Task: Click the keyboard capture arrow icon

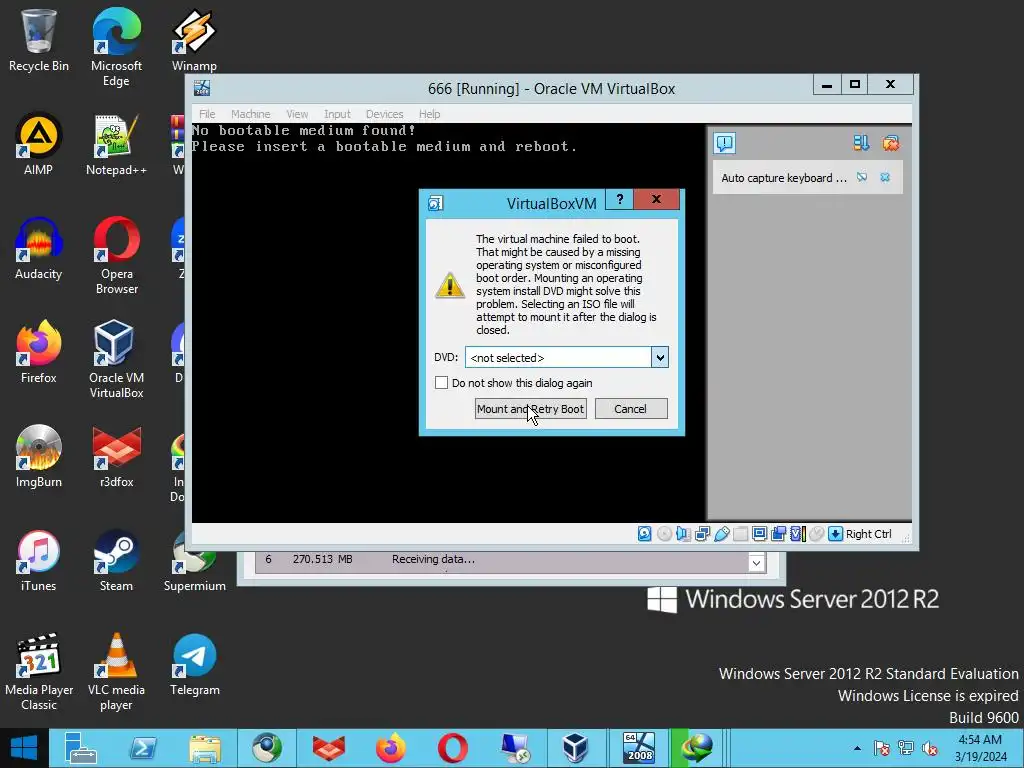Action: pos(835,534)
